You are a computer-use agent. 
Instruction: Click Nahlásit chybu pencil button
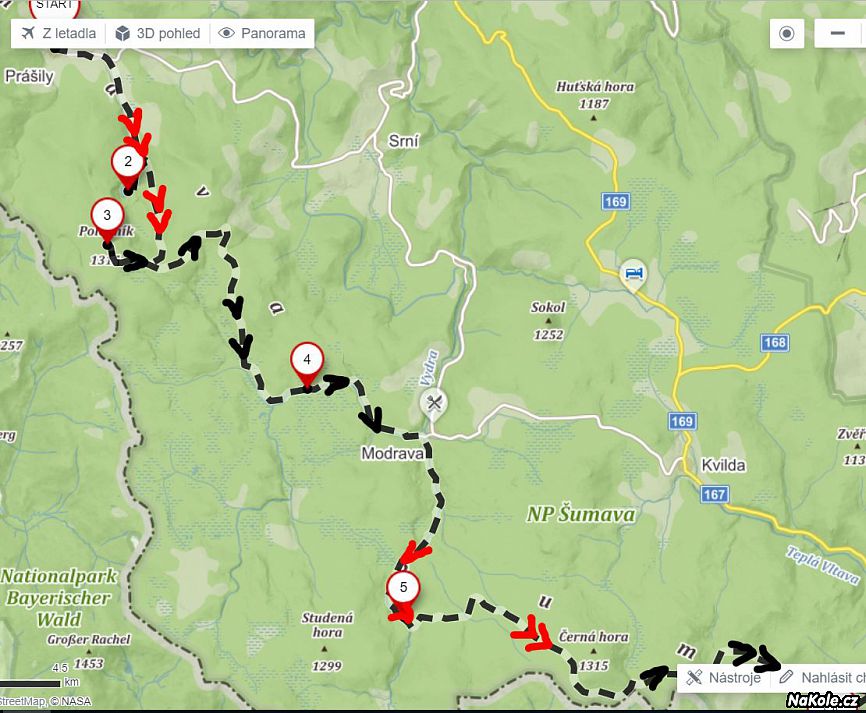(820, 678)
